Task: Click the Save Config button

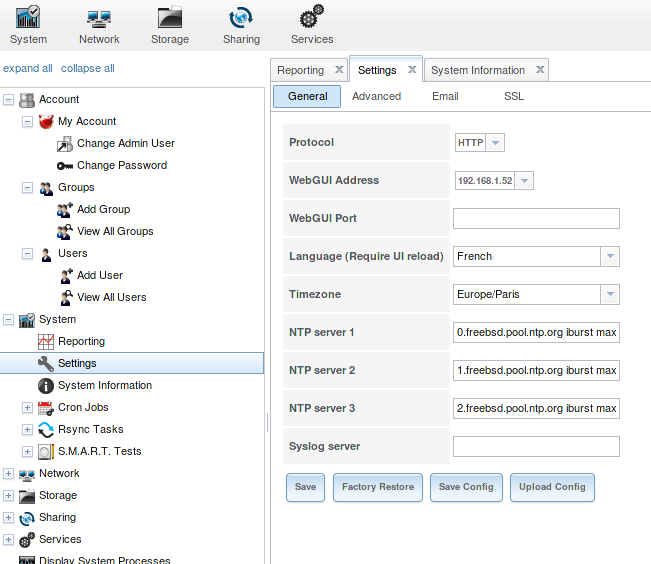Action: point(466,487)
